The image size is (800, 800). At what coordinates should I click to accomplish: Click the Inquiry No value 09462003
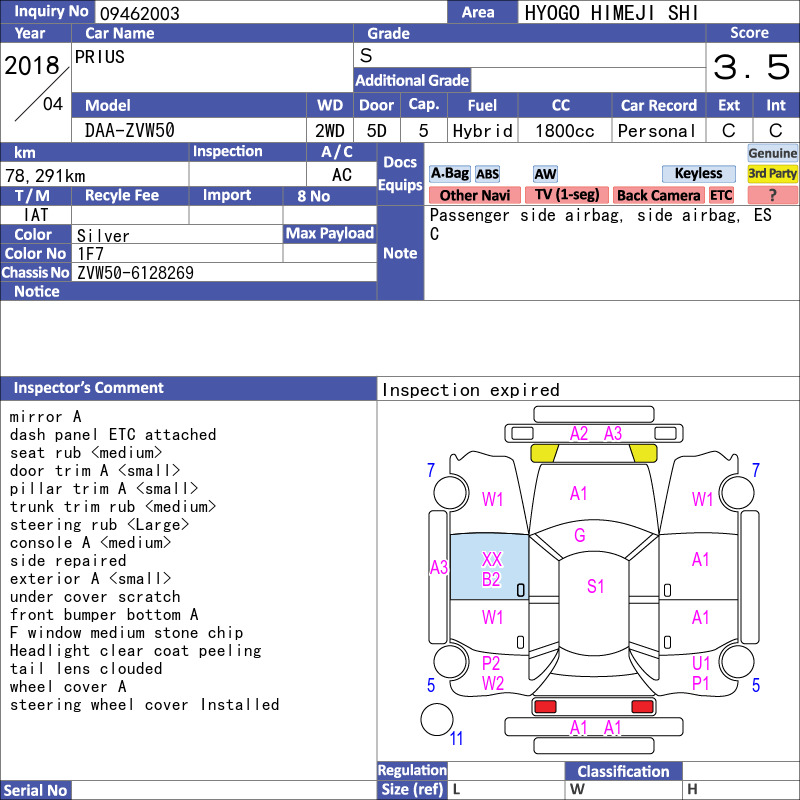(x=139, y=13)
